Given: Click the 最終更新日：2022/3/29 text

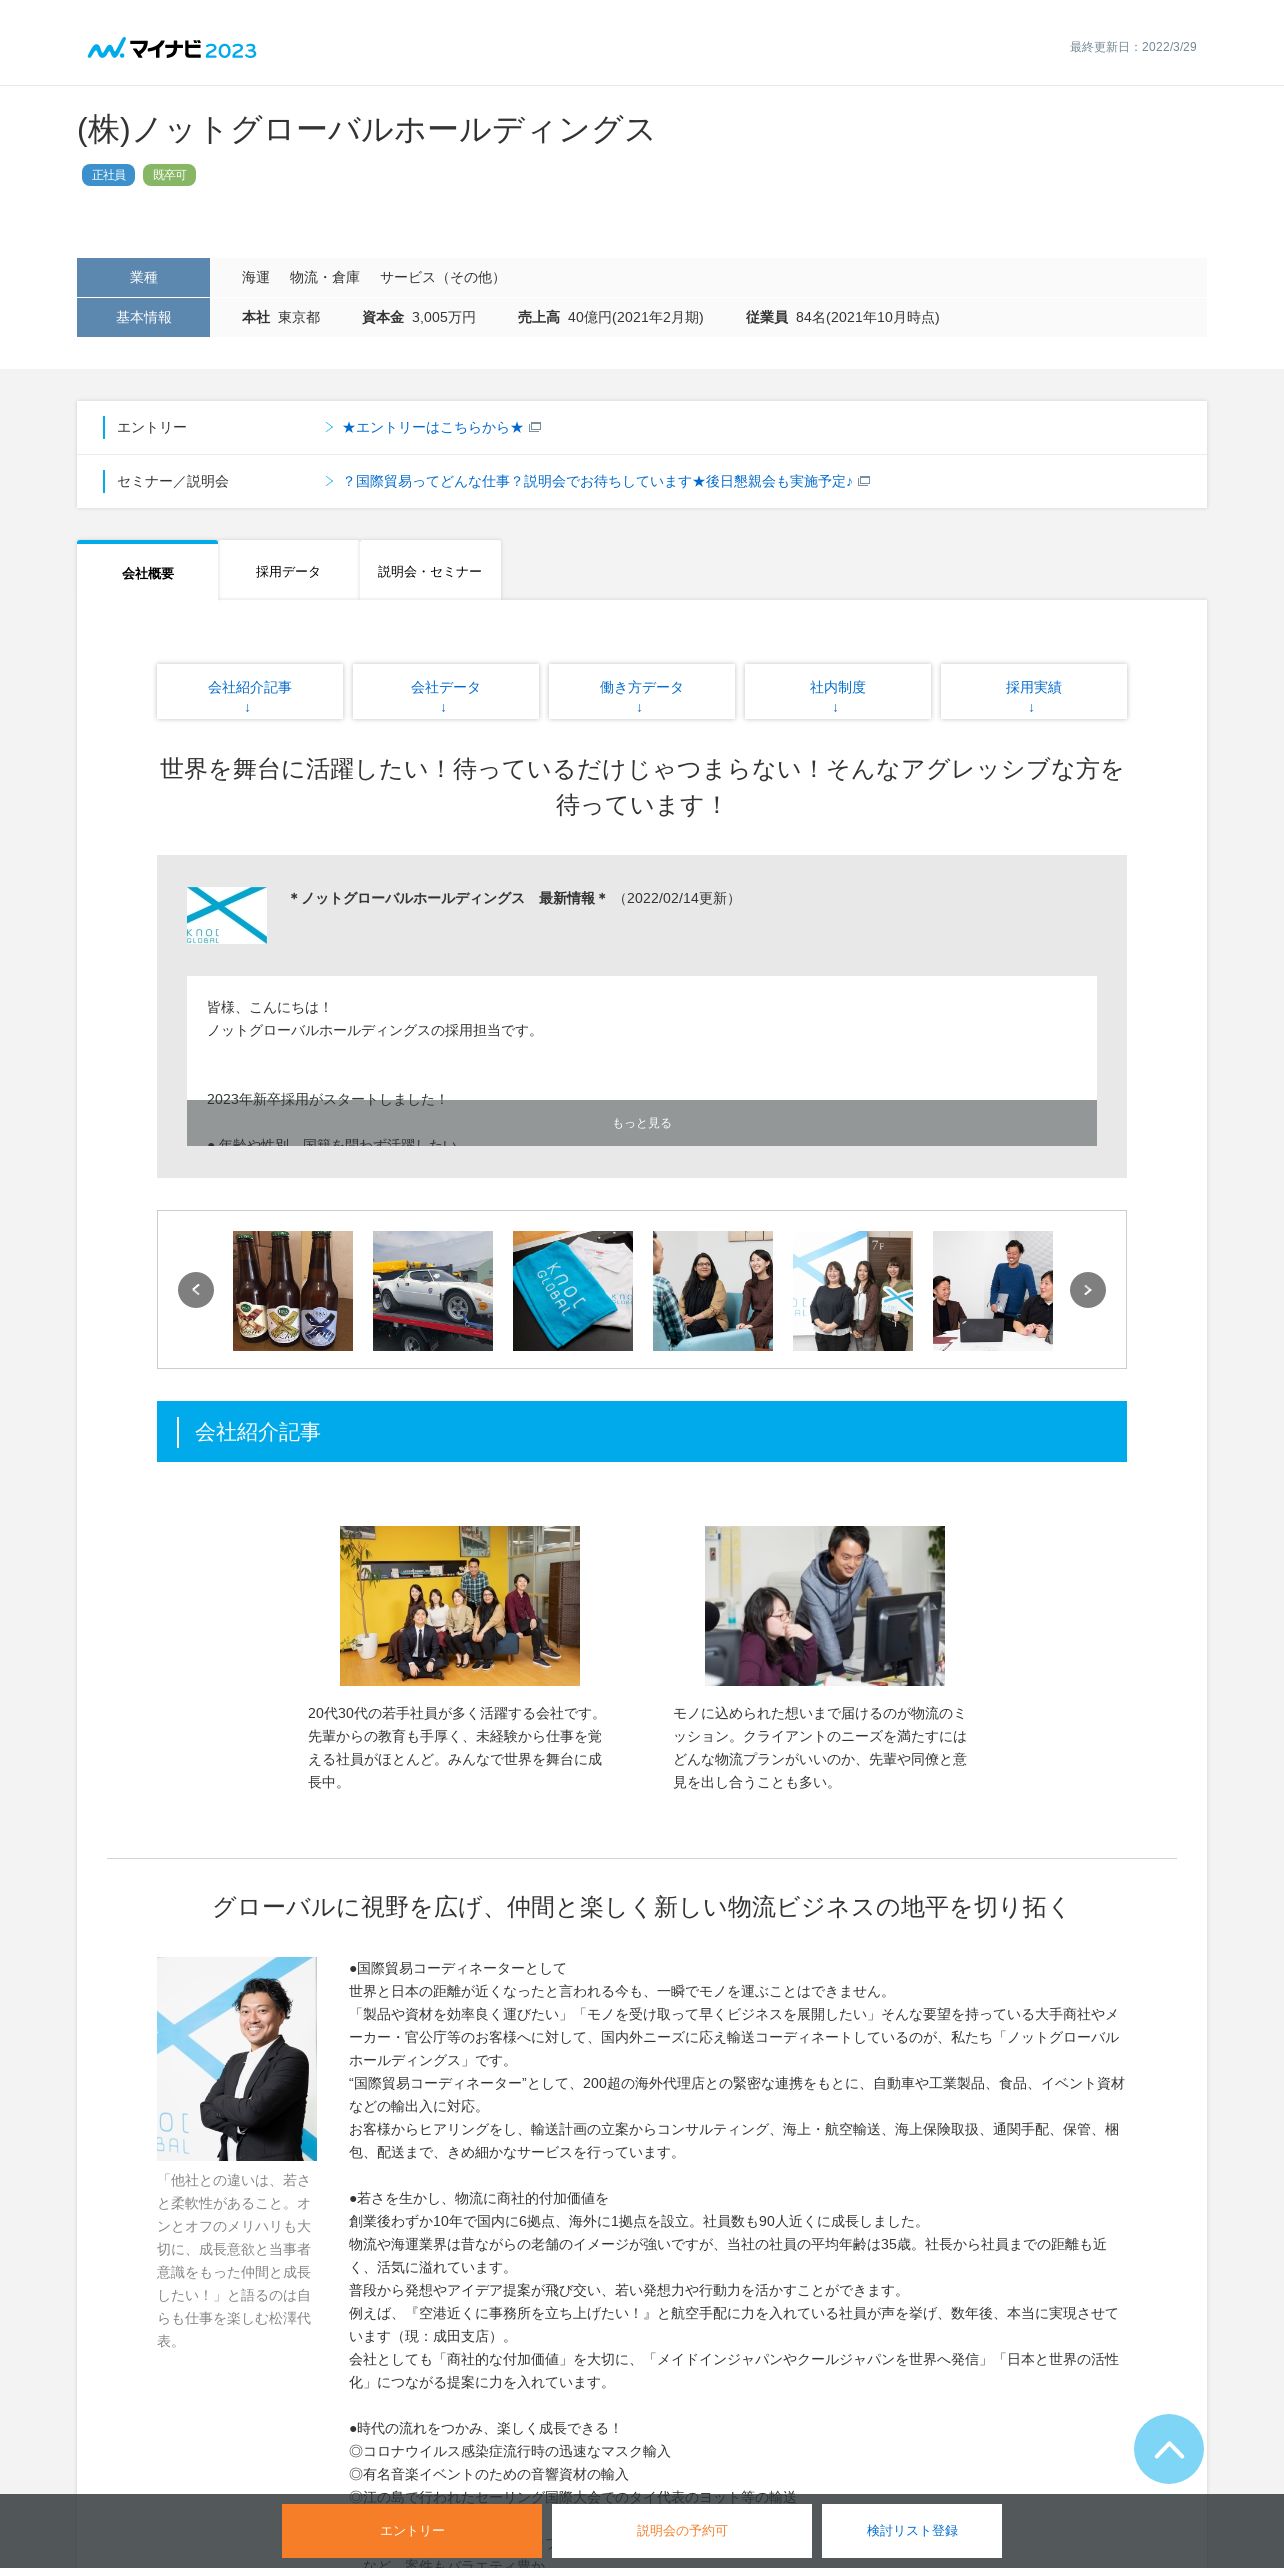Looking at the screenshot, I should [1133, 47].
